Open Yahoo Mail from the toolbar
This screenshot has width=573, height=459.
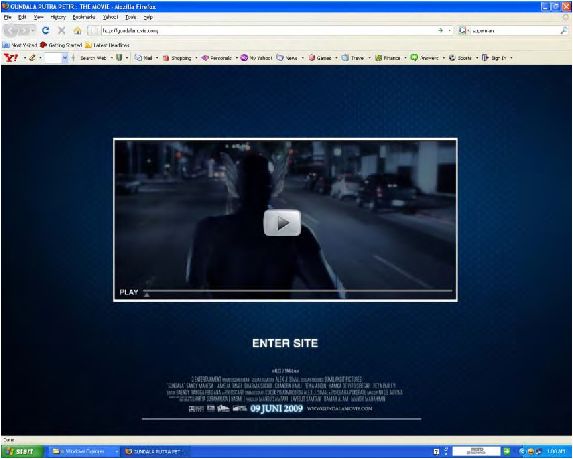pos(144,58)
